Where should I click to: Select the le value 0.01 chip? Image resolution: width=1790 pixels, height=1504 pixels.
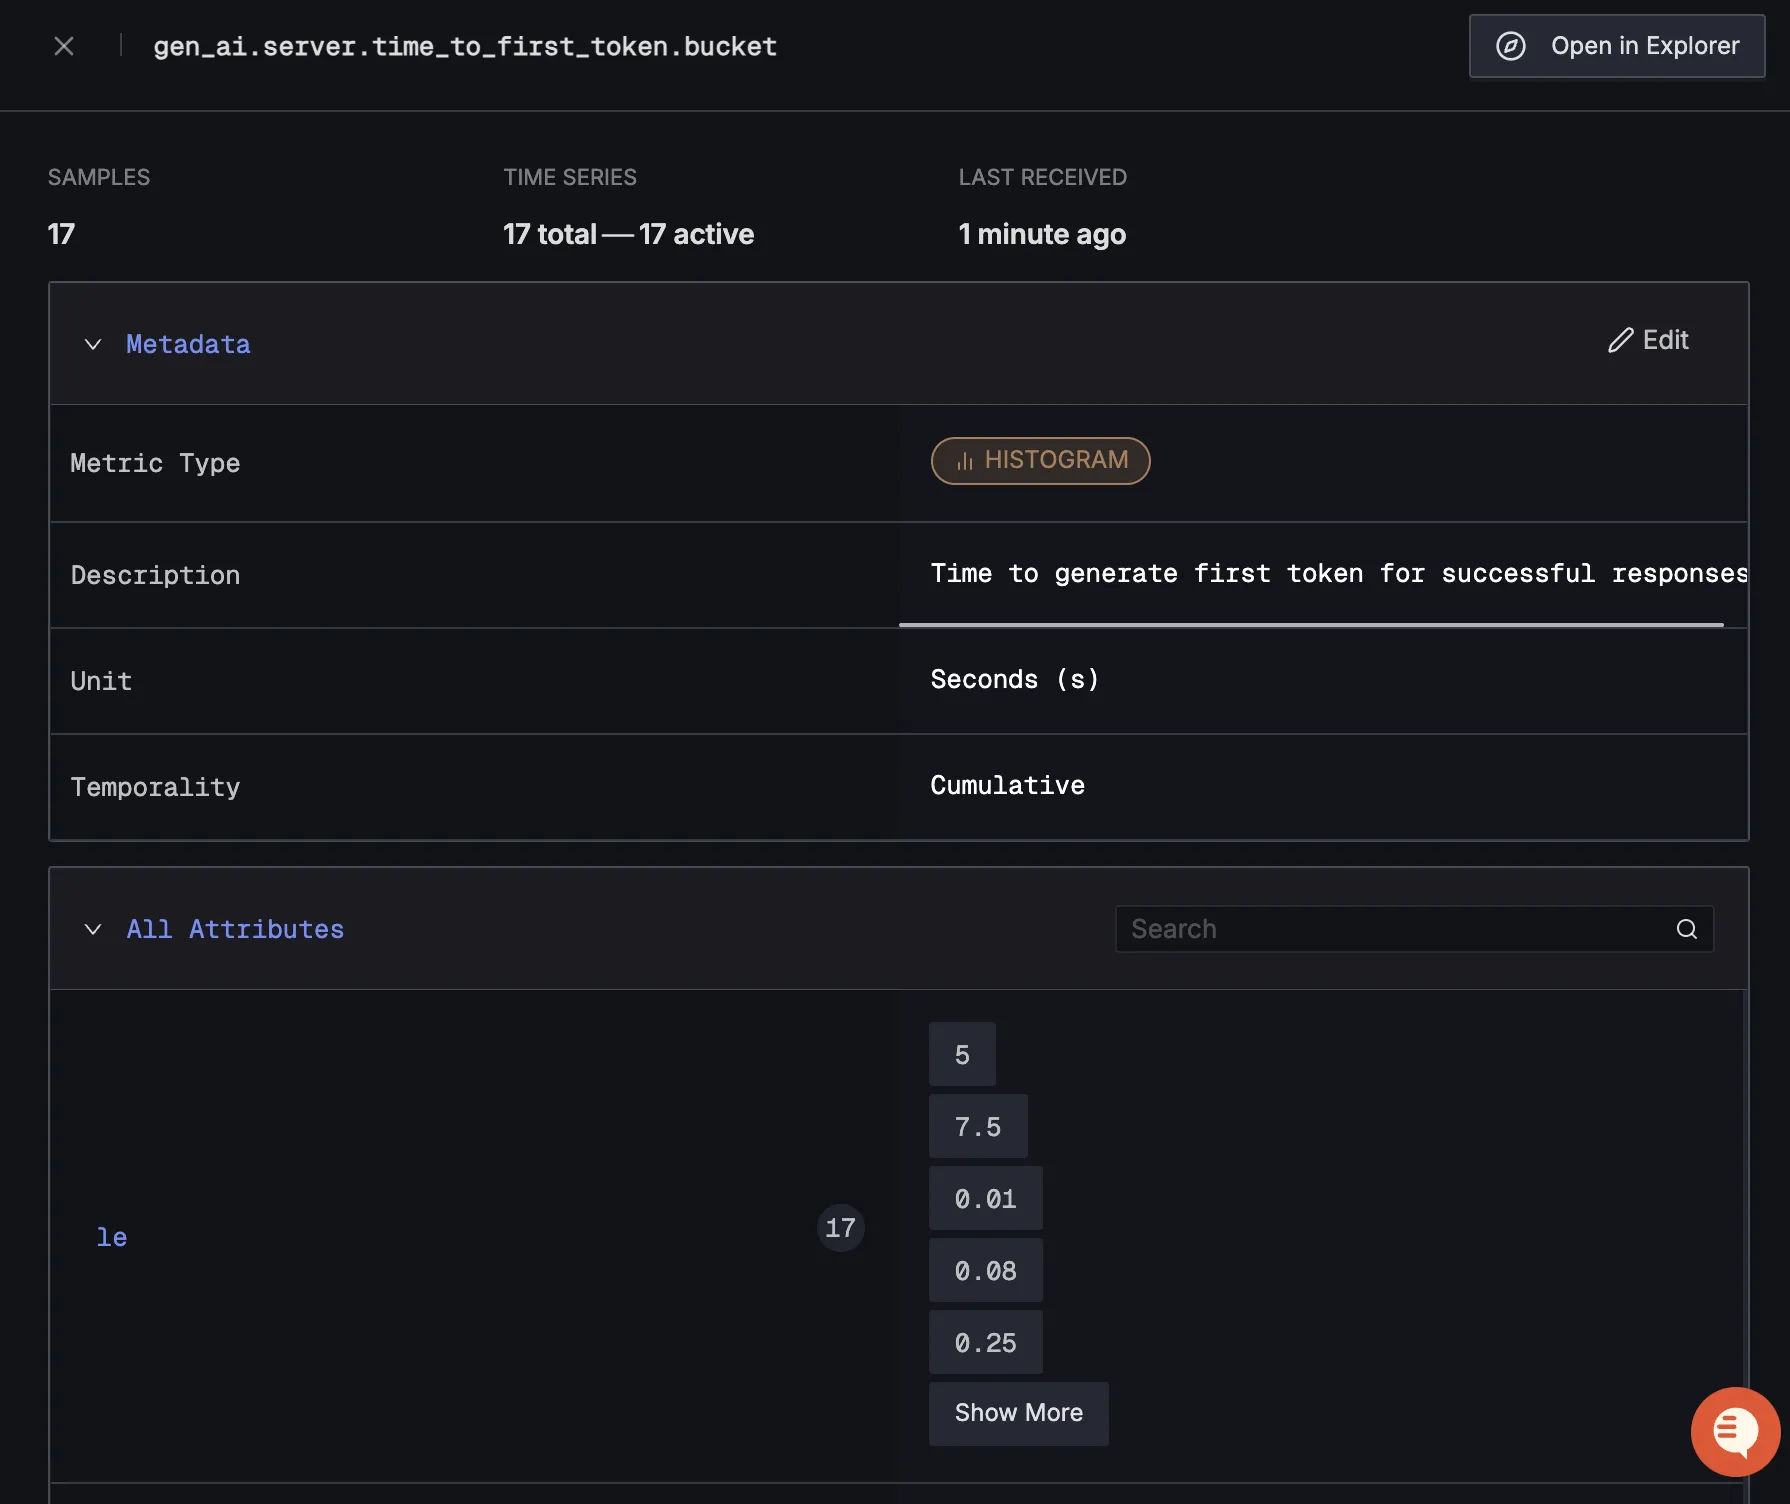(985, 1198)
